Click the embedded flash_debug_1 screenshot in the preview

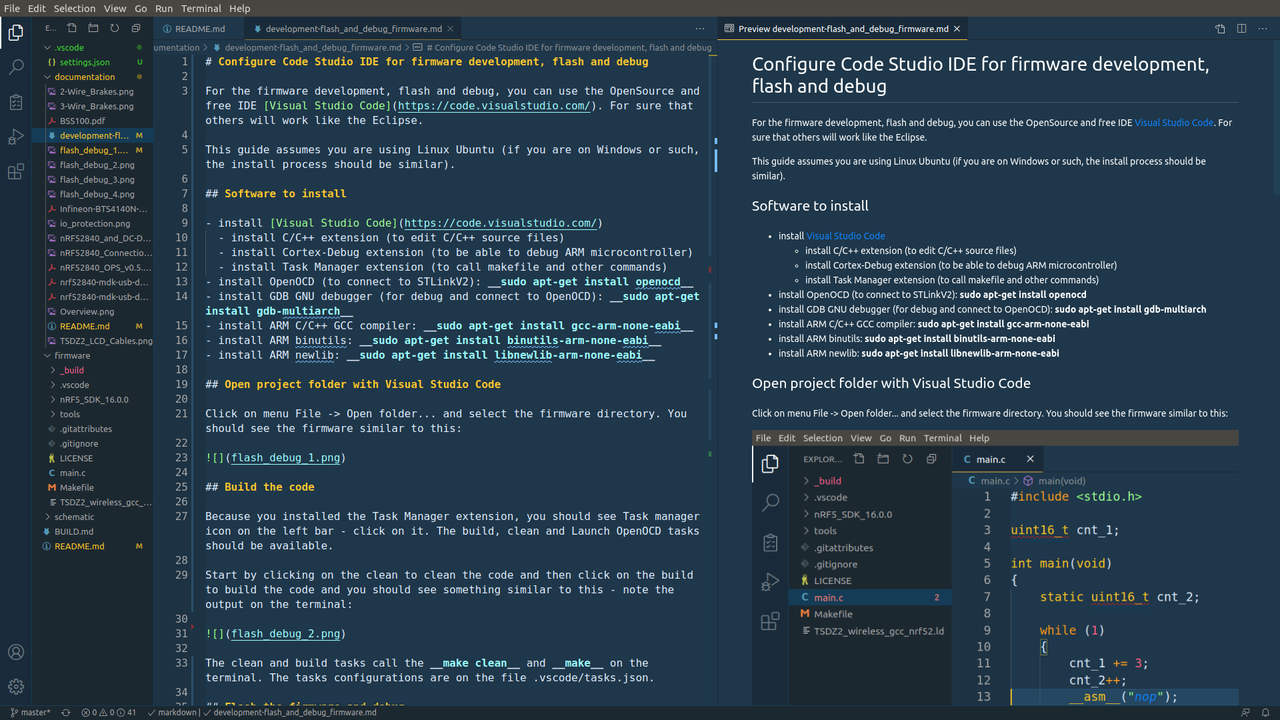(995, 567)
